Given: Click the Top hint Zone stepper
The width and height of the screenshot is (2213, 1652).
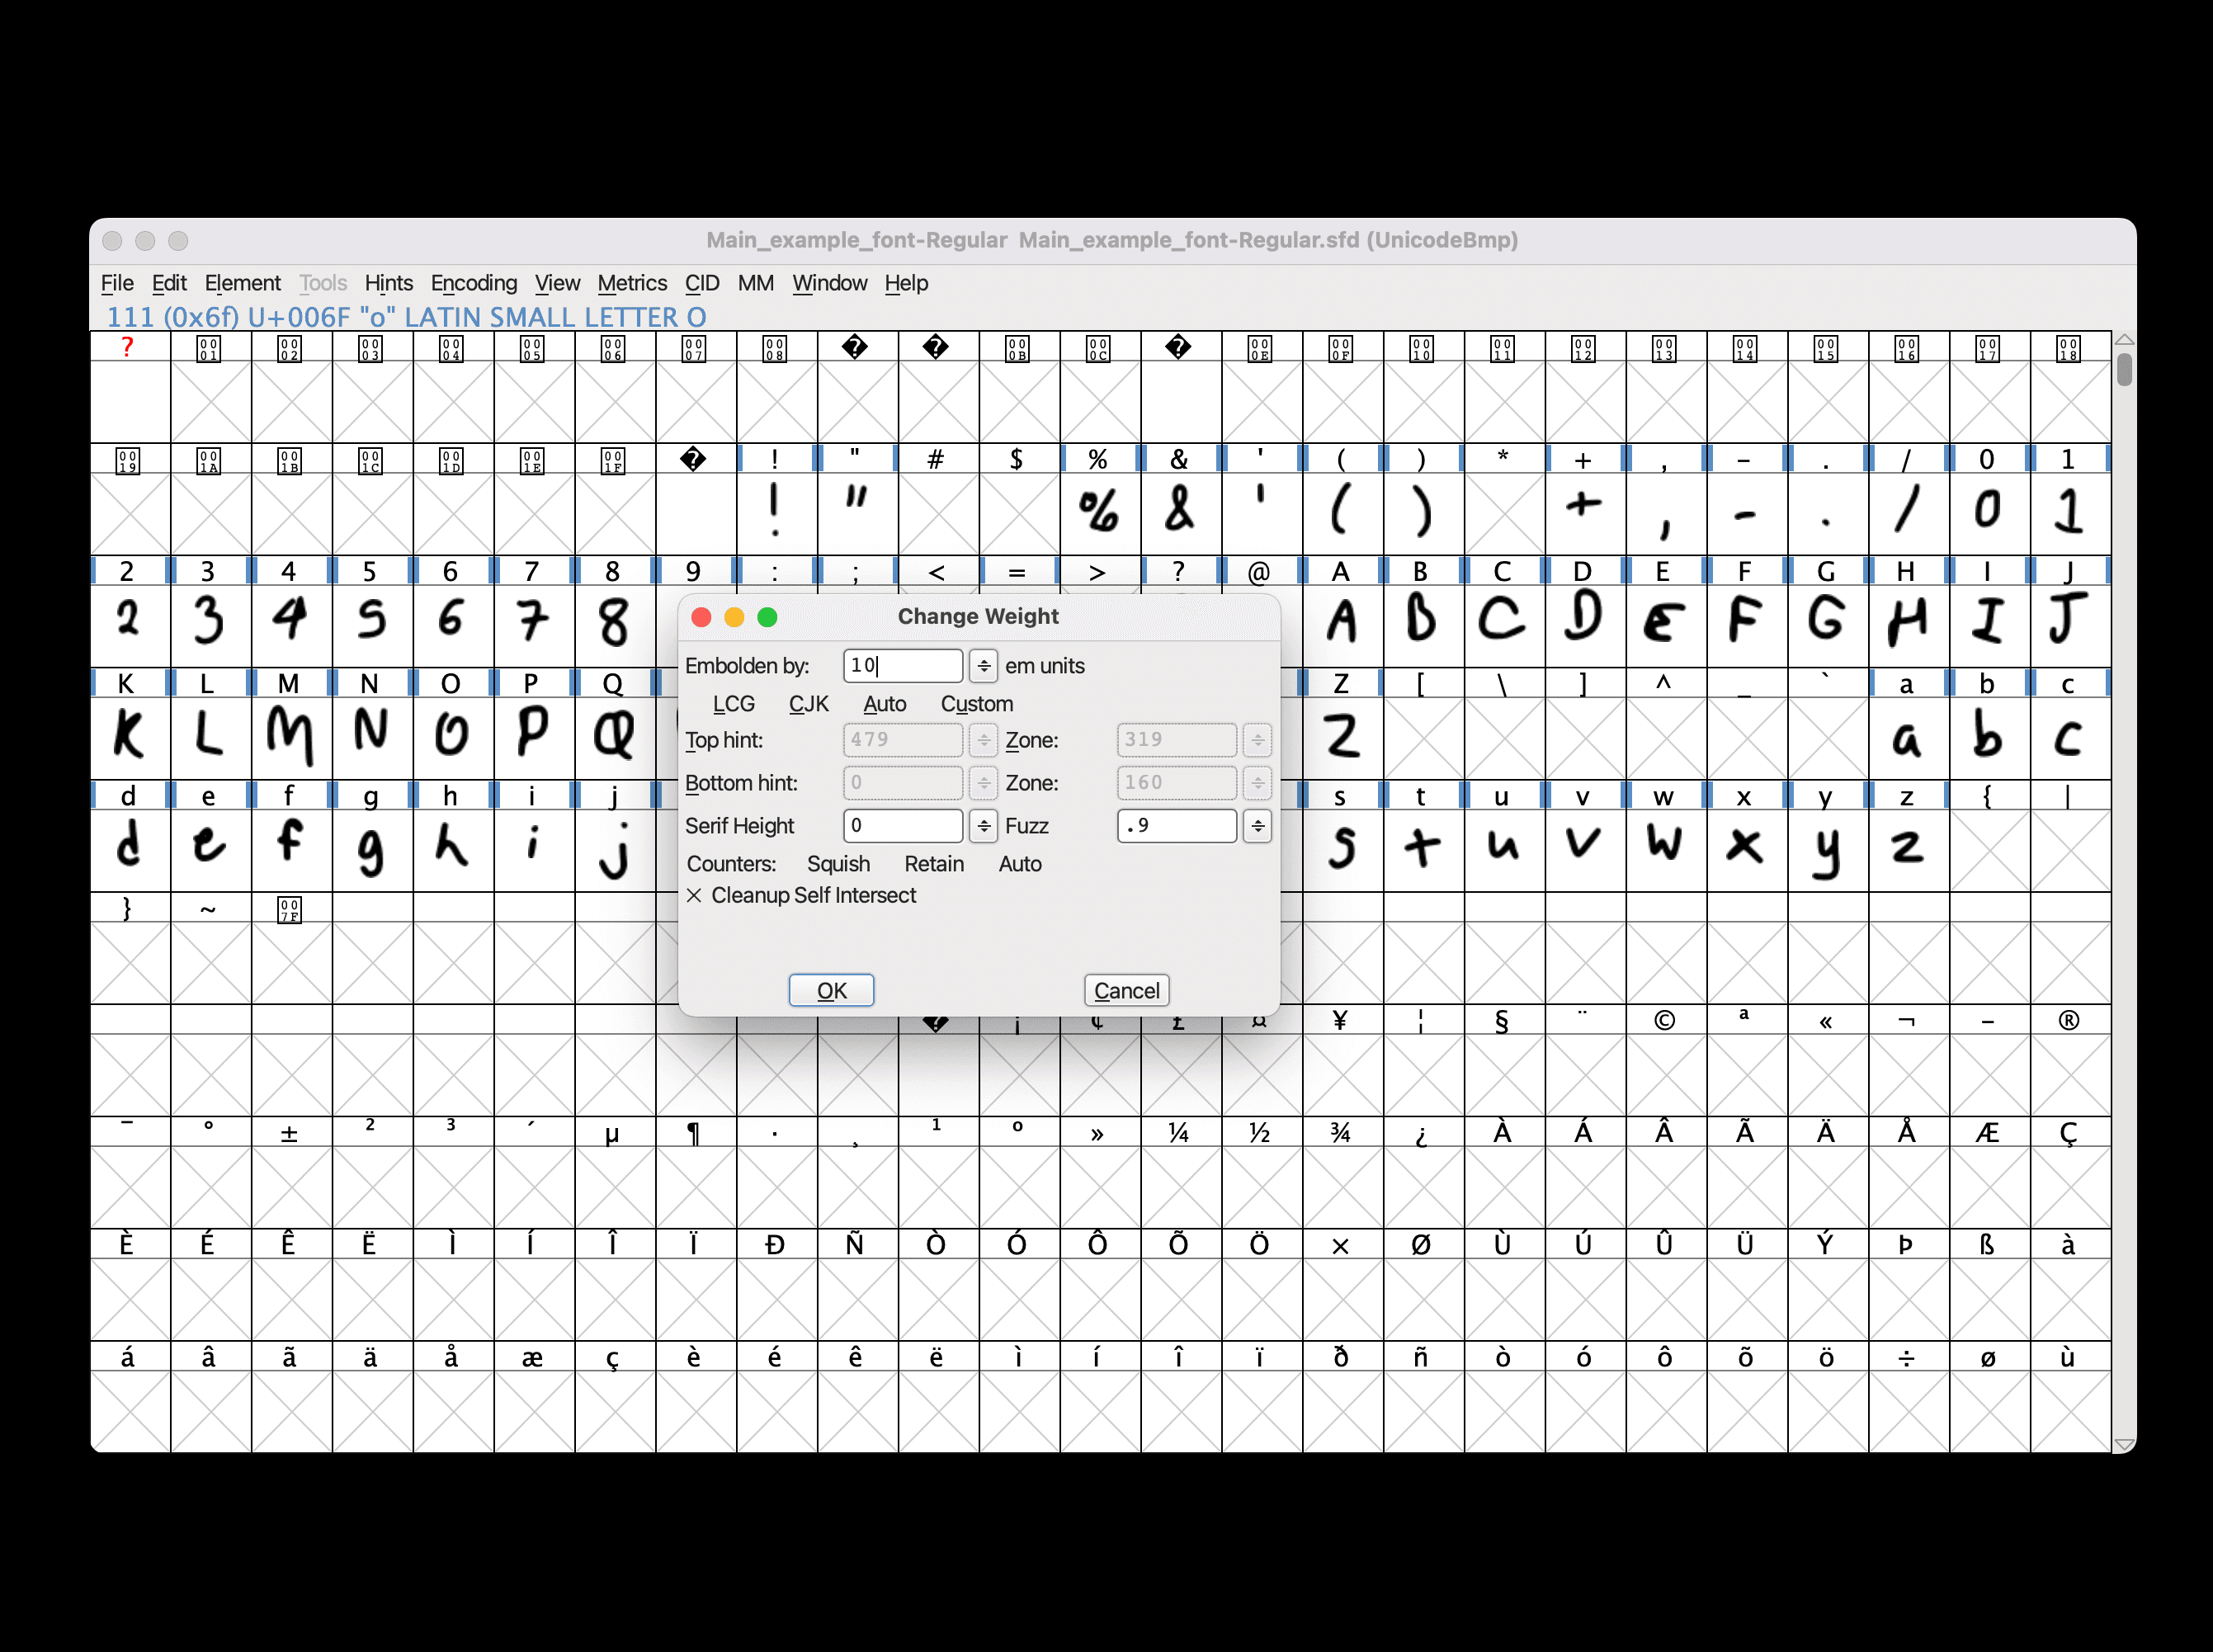Looking at the screenshot, I should pos(1258,740).
